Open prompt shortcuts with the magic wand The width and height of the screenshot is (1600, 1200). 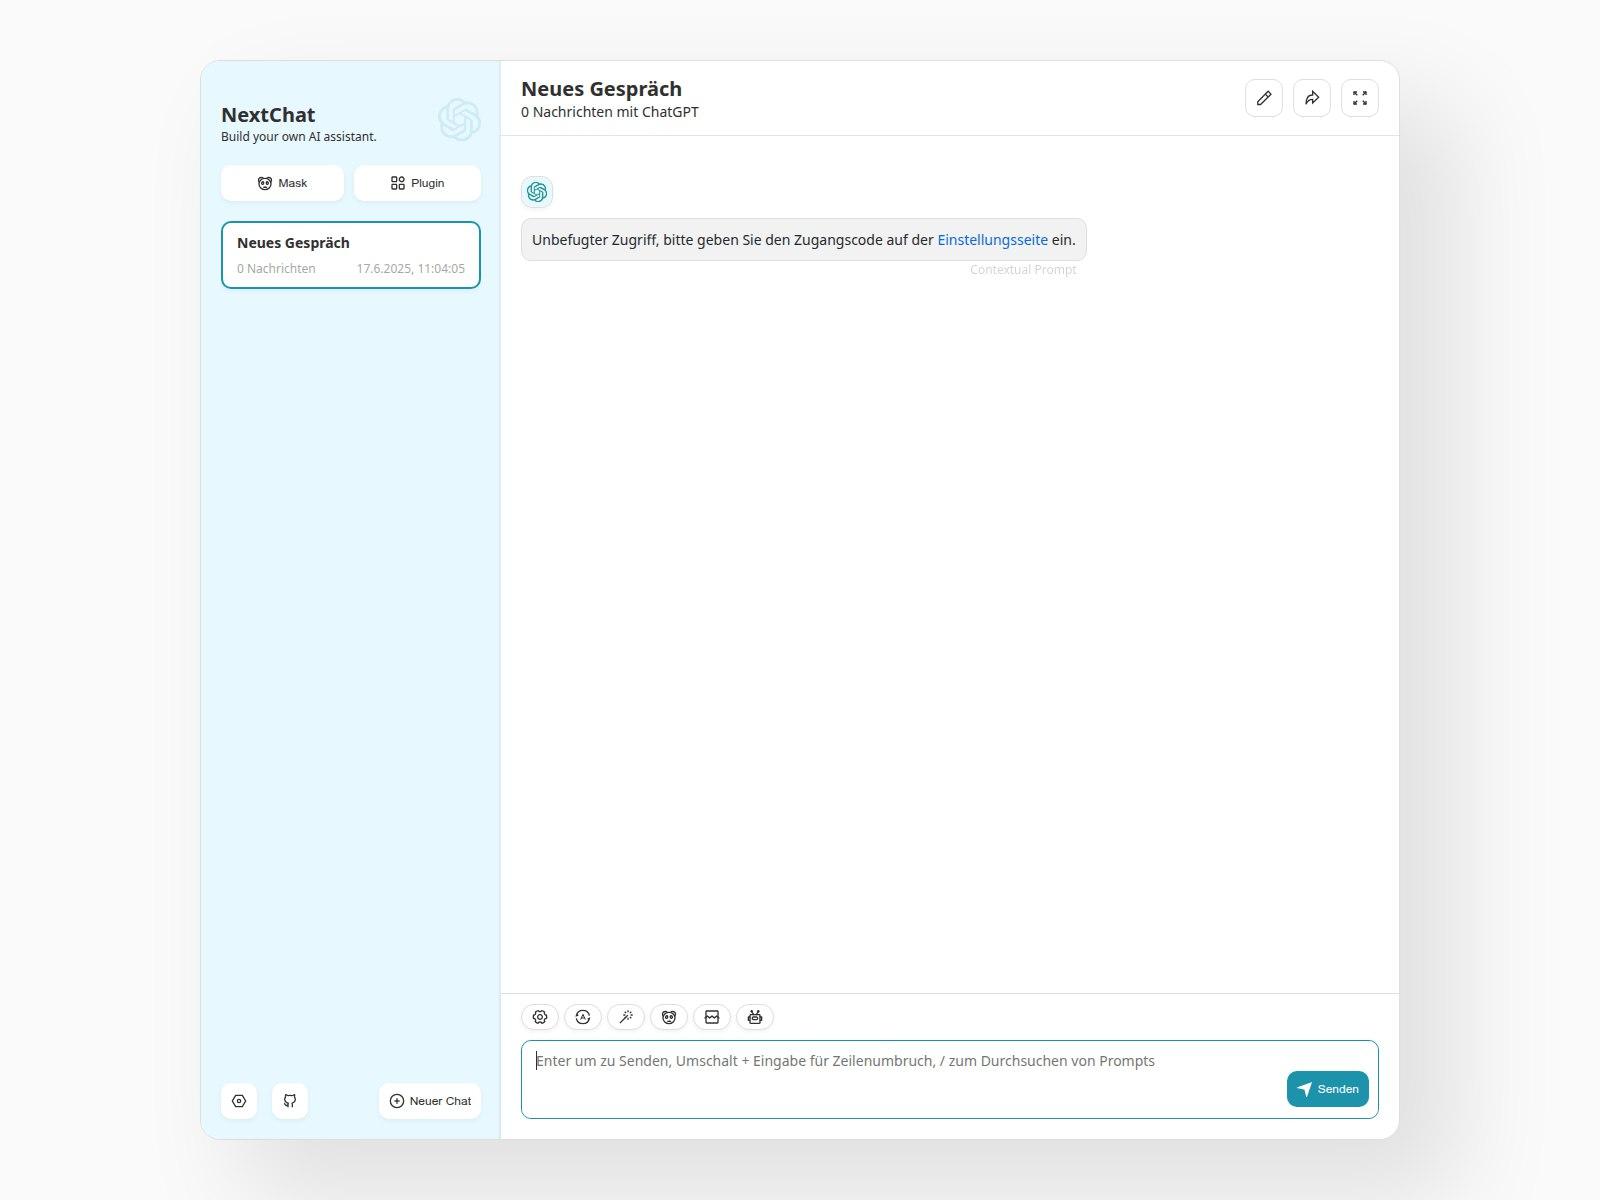[x=626, y=1017]
